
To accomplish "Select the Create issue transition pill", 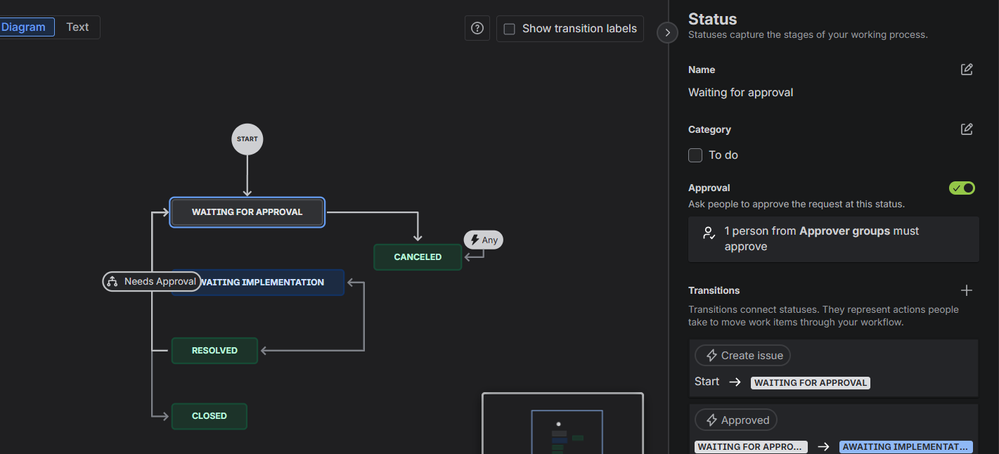I will [x=742, y=355].
